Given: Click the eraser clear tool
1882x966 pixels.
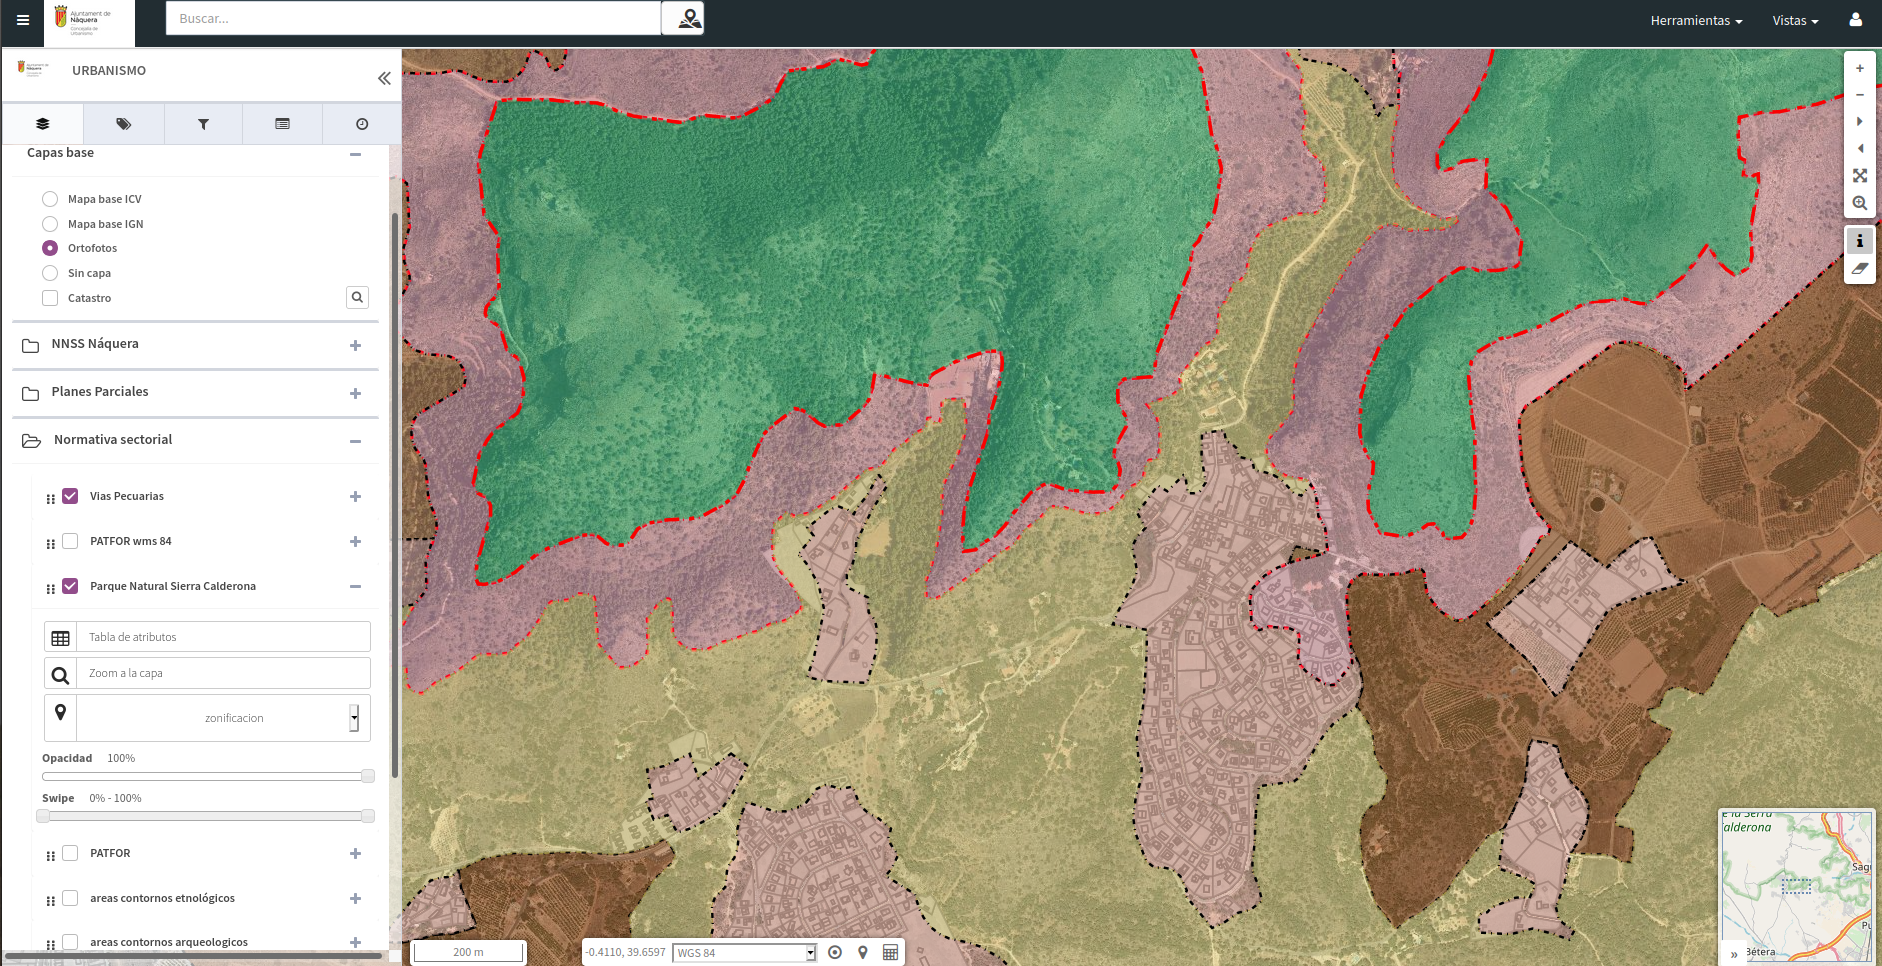Looking at the screenshot, I should (1859, 268).
